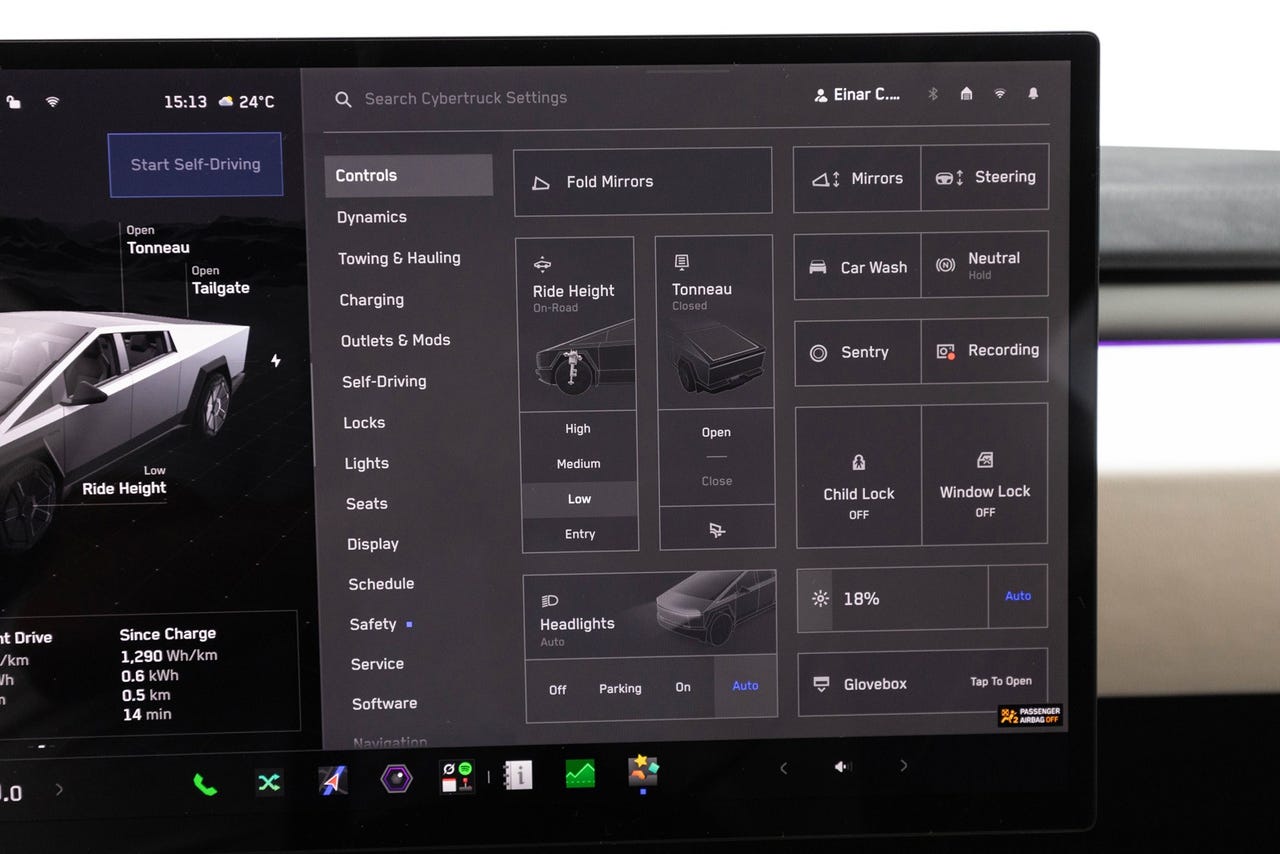The height and width of the screenshot is (854, 1280).
Task: Open Self-Driving settings in the menu
Action: click(x=384, y=382)
